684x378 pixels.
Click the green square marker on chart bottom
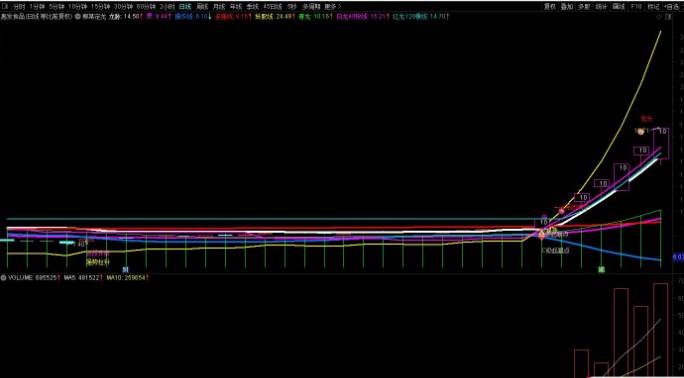[x=601, y=269]
